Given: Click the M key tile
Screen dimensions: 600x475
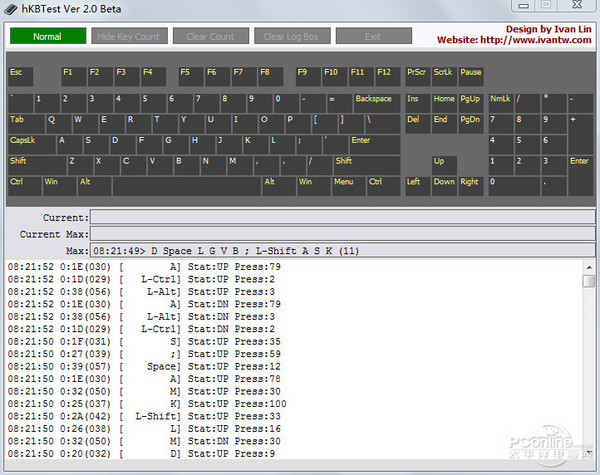Looking at the screenshot, I should pos(240,165).
